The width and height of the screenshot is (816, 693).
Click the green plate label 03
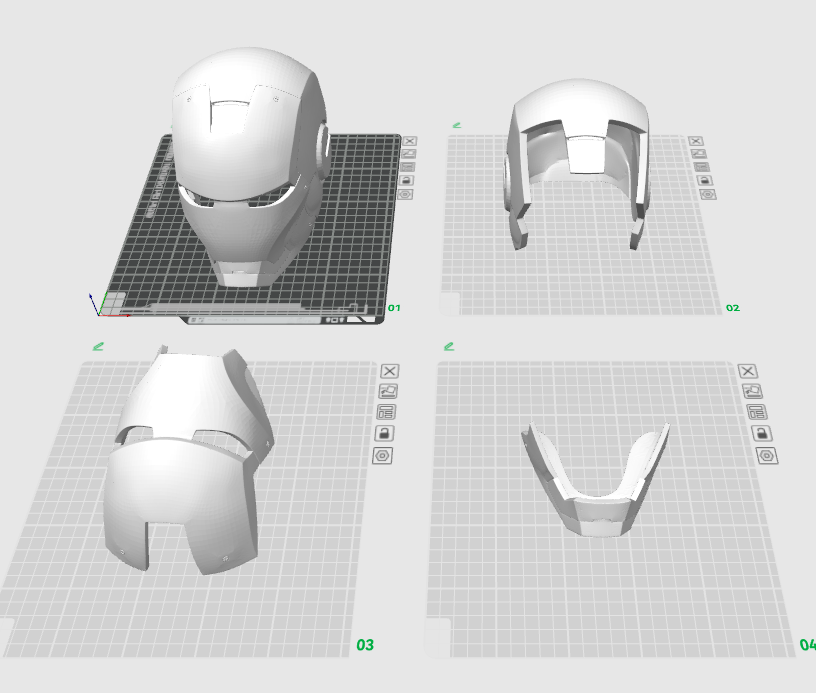coord(365,645)
